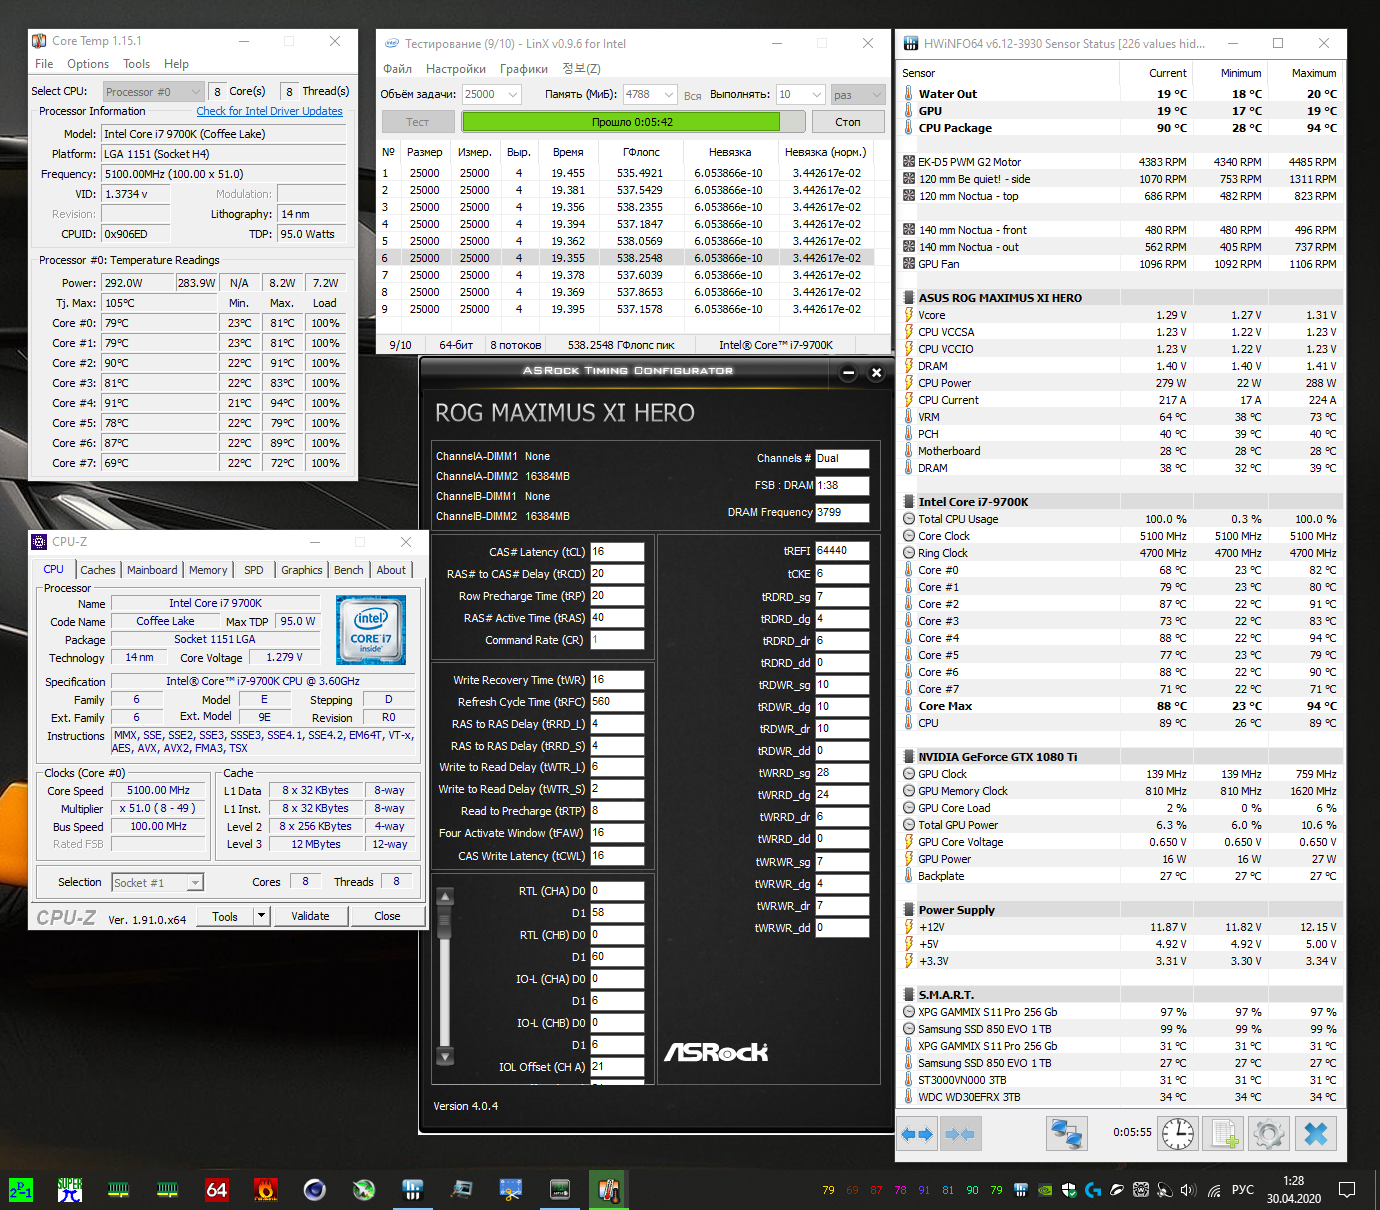The width and height of the screenshot is (1380, 1210).
Task: Click Command Rate (CR) field
Action: pyautogui.click(x=617, y=640)
